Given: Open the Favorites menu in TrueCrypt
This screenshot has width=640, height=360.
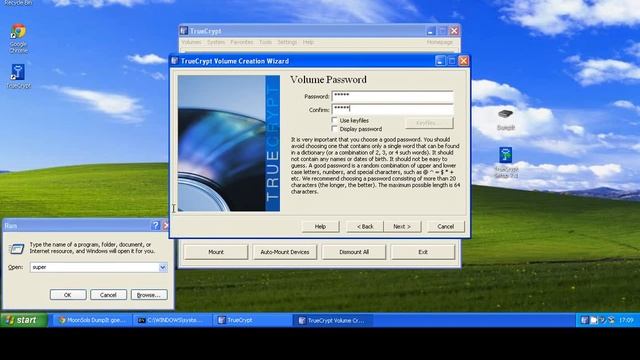Looking at the screenshot, I should [x=242, y=42].
